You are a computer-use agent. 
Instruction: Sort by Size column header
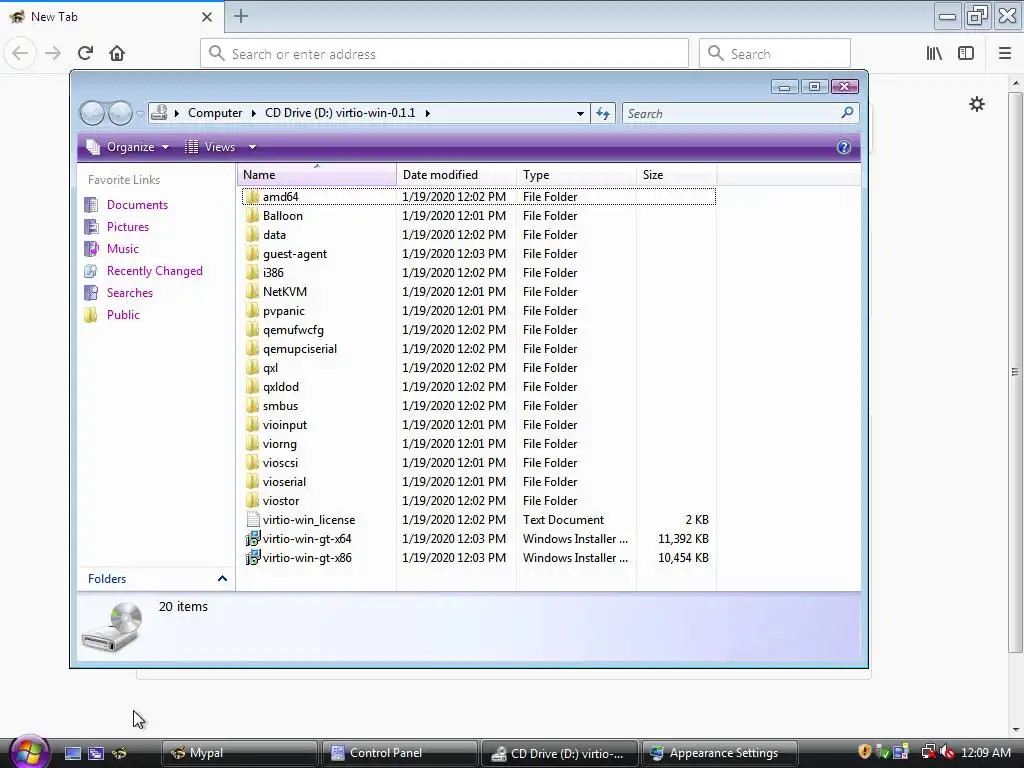(x=676, y=174)
